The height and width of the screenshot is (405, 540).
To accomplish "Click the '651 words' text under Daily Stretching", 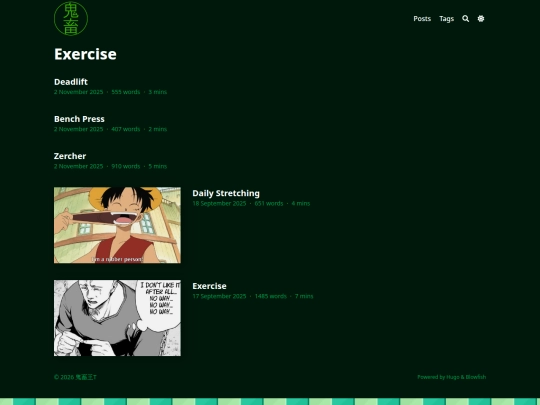I will click(269, 204).
